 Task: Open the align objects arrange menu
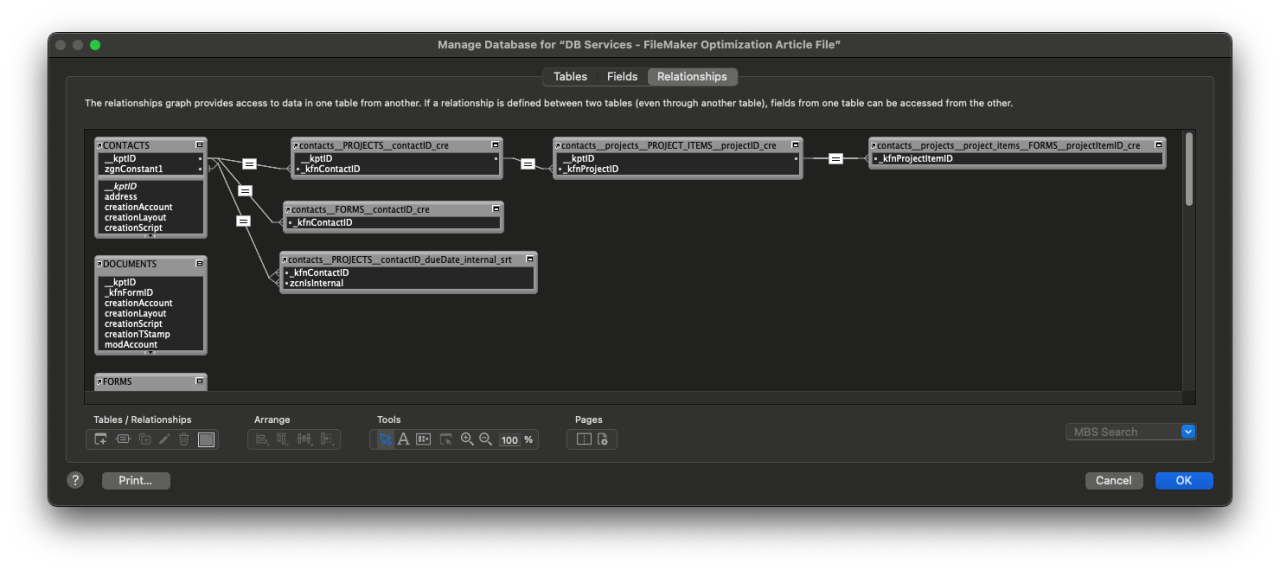tap(262, 439)
